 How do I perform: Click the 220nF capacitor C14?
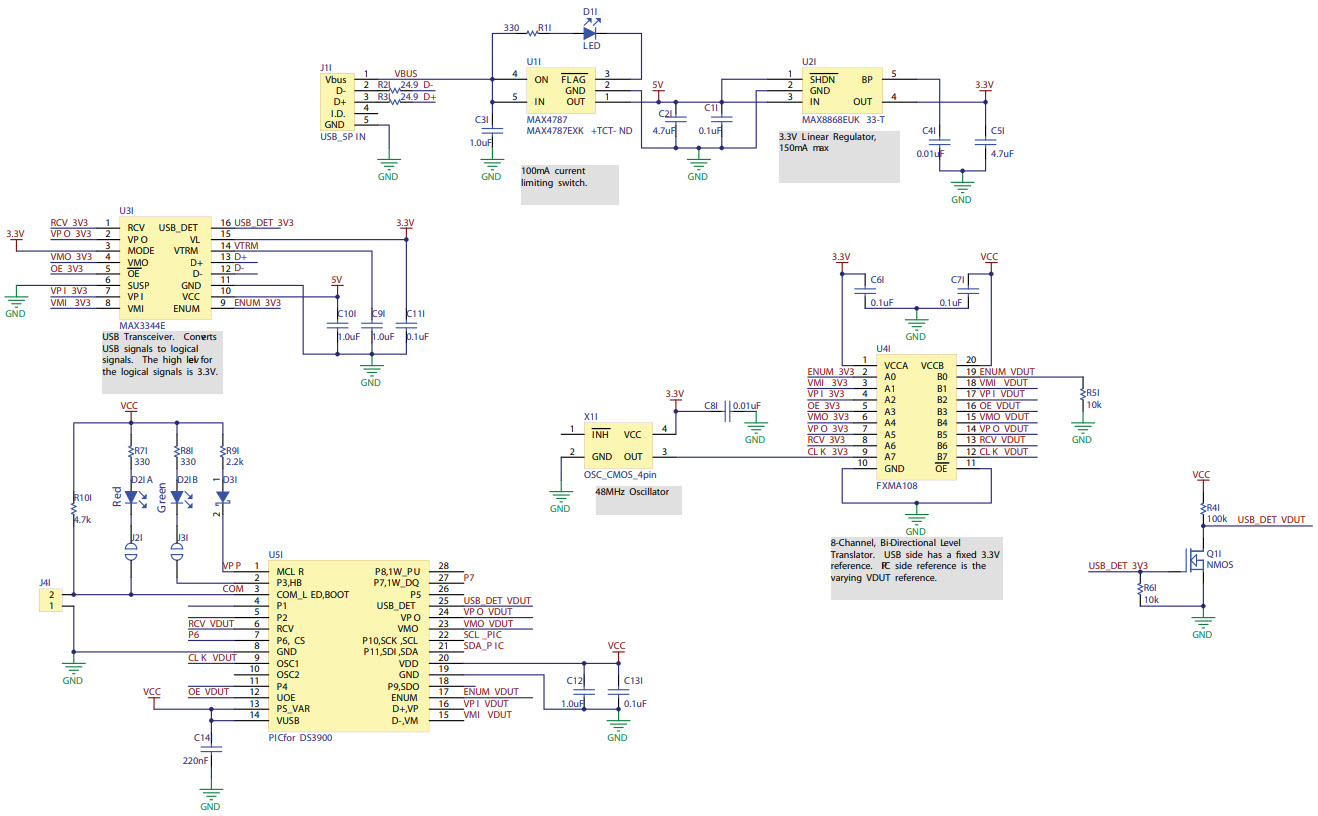pyautogui.click(x=210, y=748)
